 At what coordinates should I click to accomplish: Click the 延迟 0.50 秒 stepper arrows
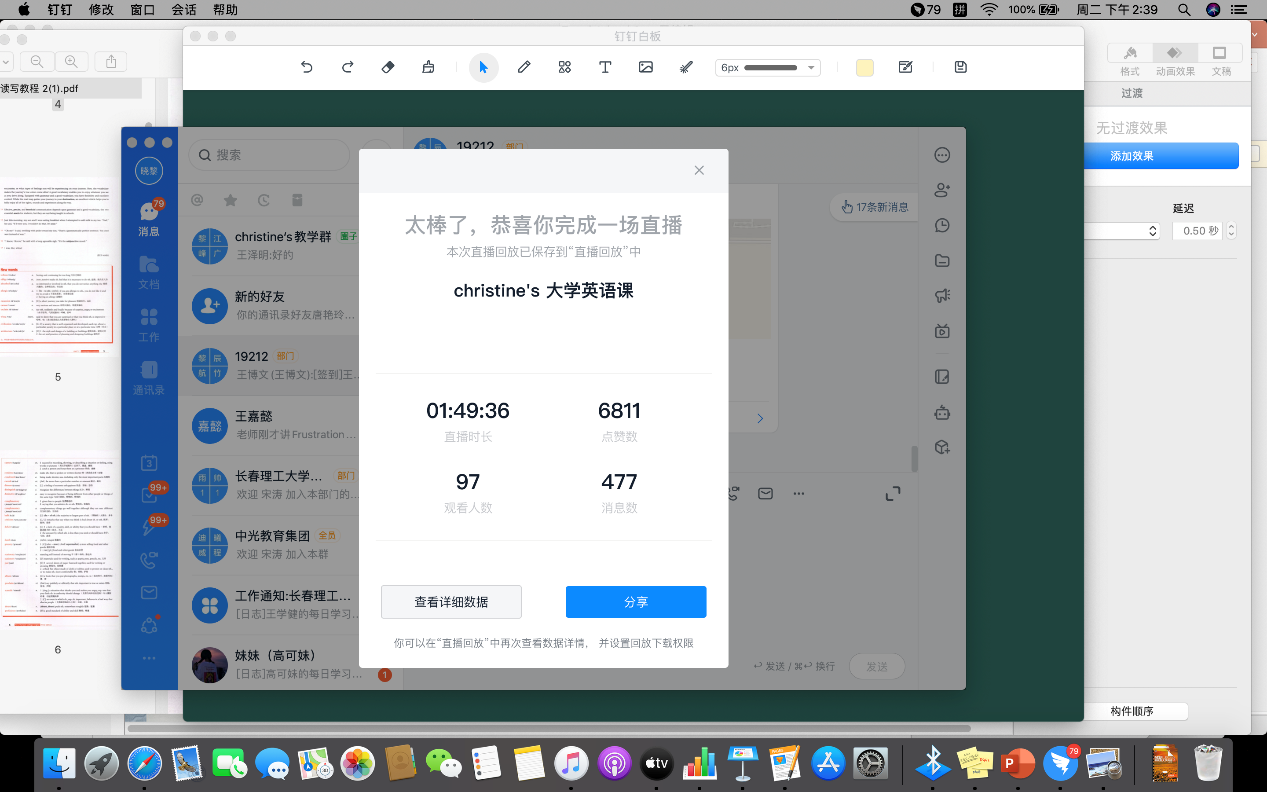click(x=1231, y=230)
